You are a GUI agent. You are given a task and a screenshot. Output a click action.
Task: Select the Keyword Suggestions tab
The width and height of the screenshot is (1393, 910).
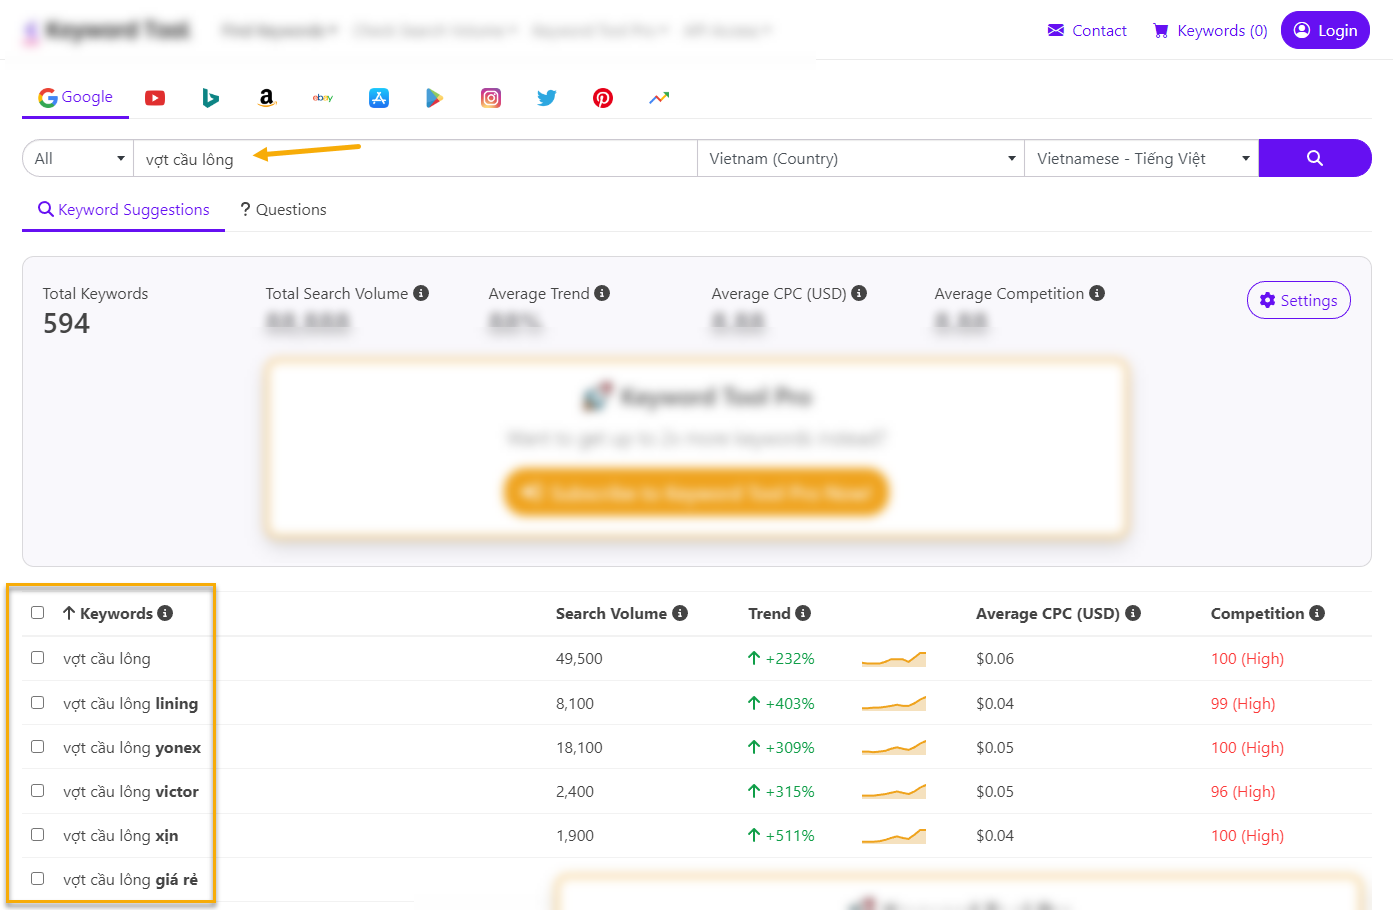(124, 210)
